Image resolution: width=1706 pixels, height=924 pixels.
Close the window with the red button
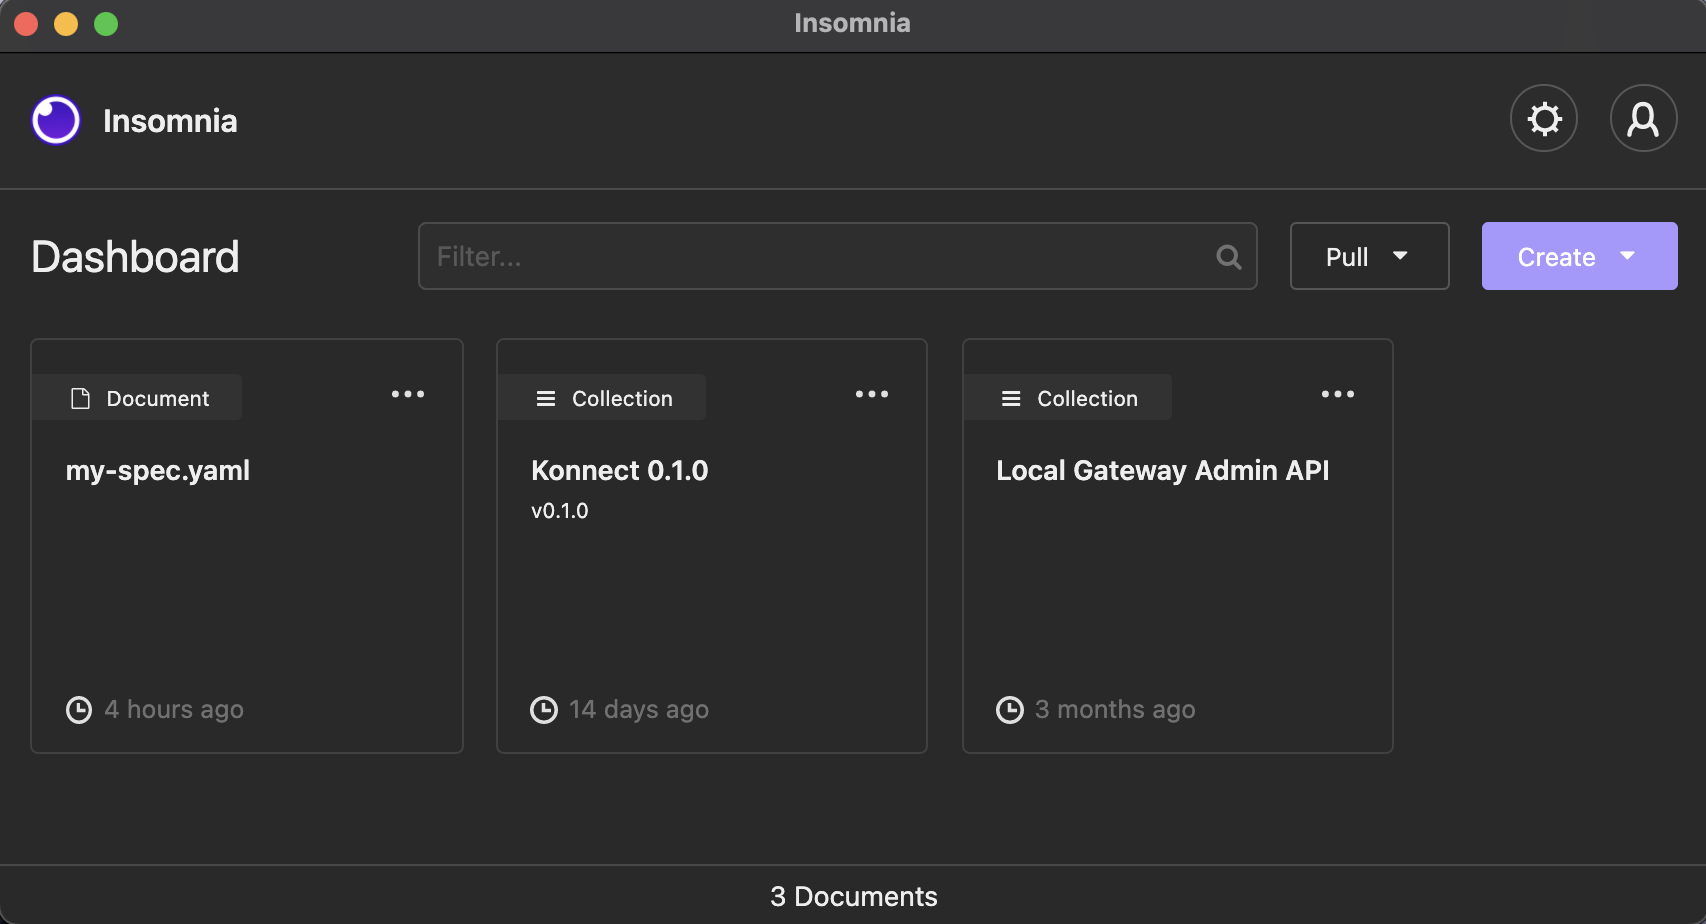[26, 23]
